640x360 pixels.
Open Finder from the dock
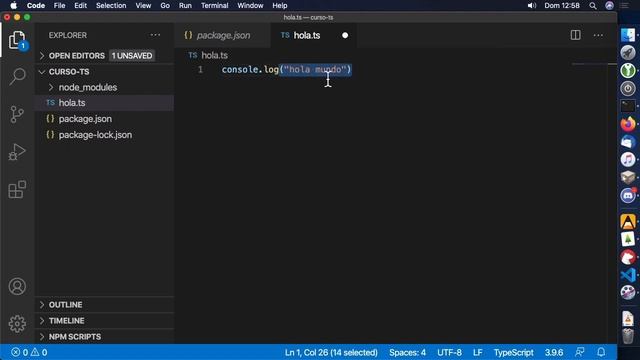(x=628, y=35)
